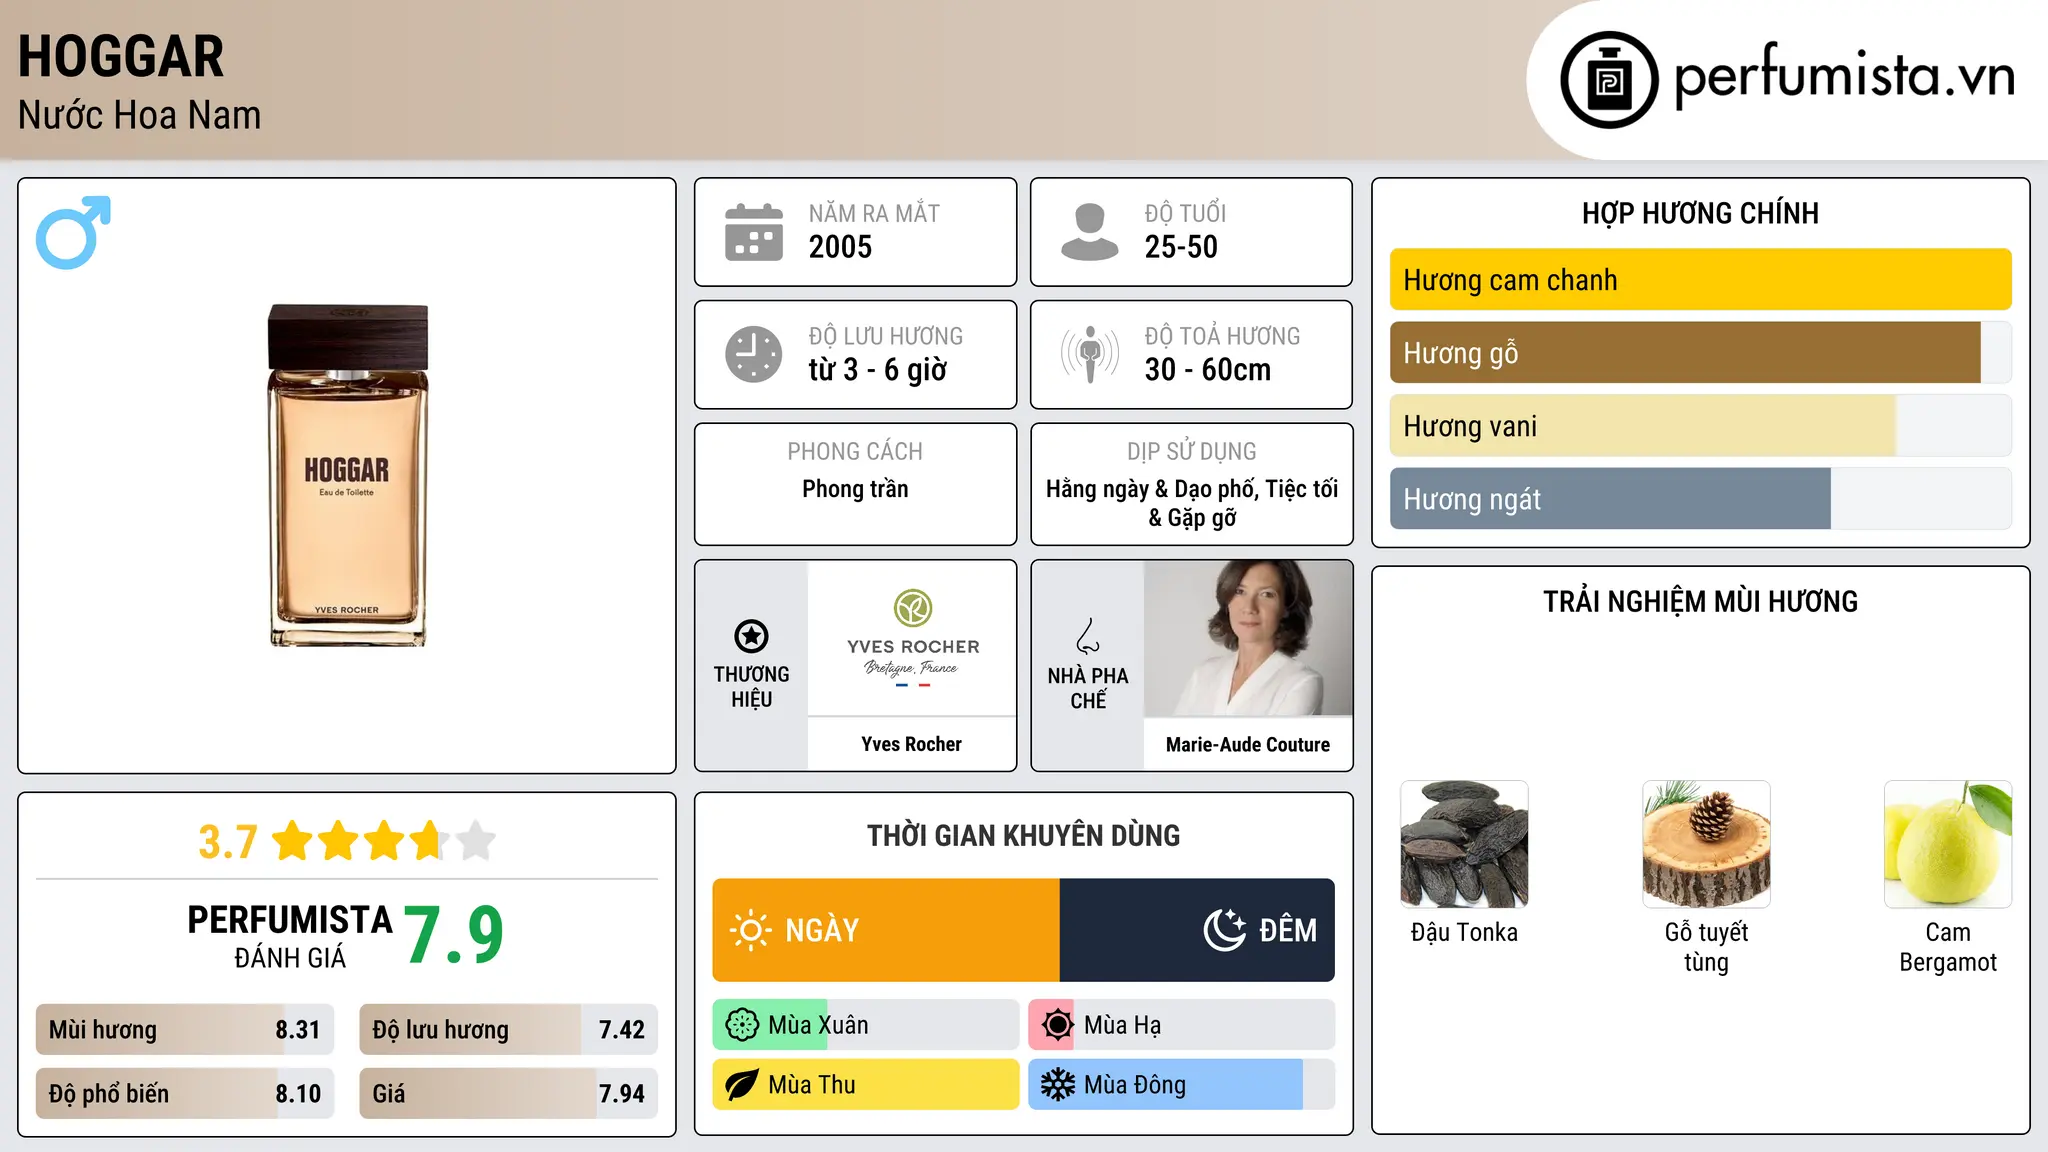This screenshot has width=2048, height=1152.
Task: Click the từ 3 - 6 giờ longevity value
Action: (x=877, y=370)
